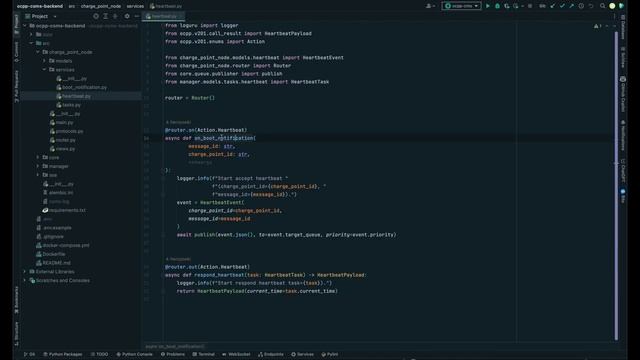Collapse all nodes icon in the Project panel header
Viewport: 640px width, 360px height.
pyautogui.click(x=115, y=16)
